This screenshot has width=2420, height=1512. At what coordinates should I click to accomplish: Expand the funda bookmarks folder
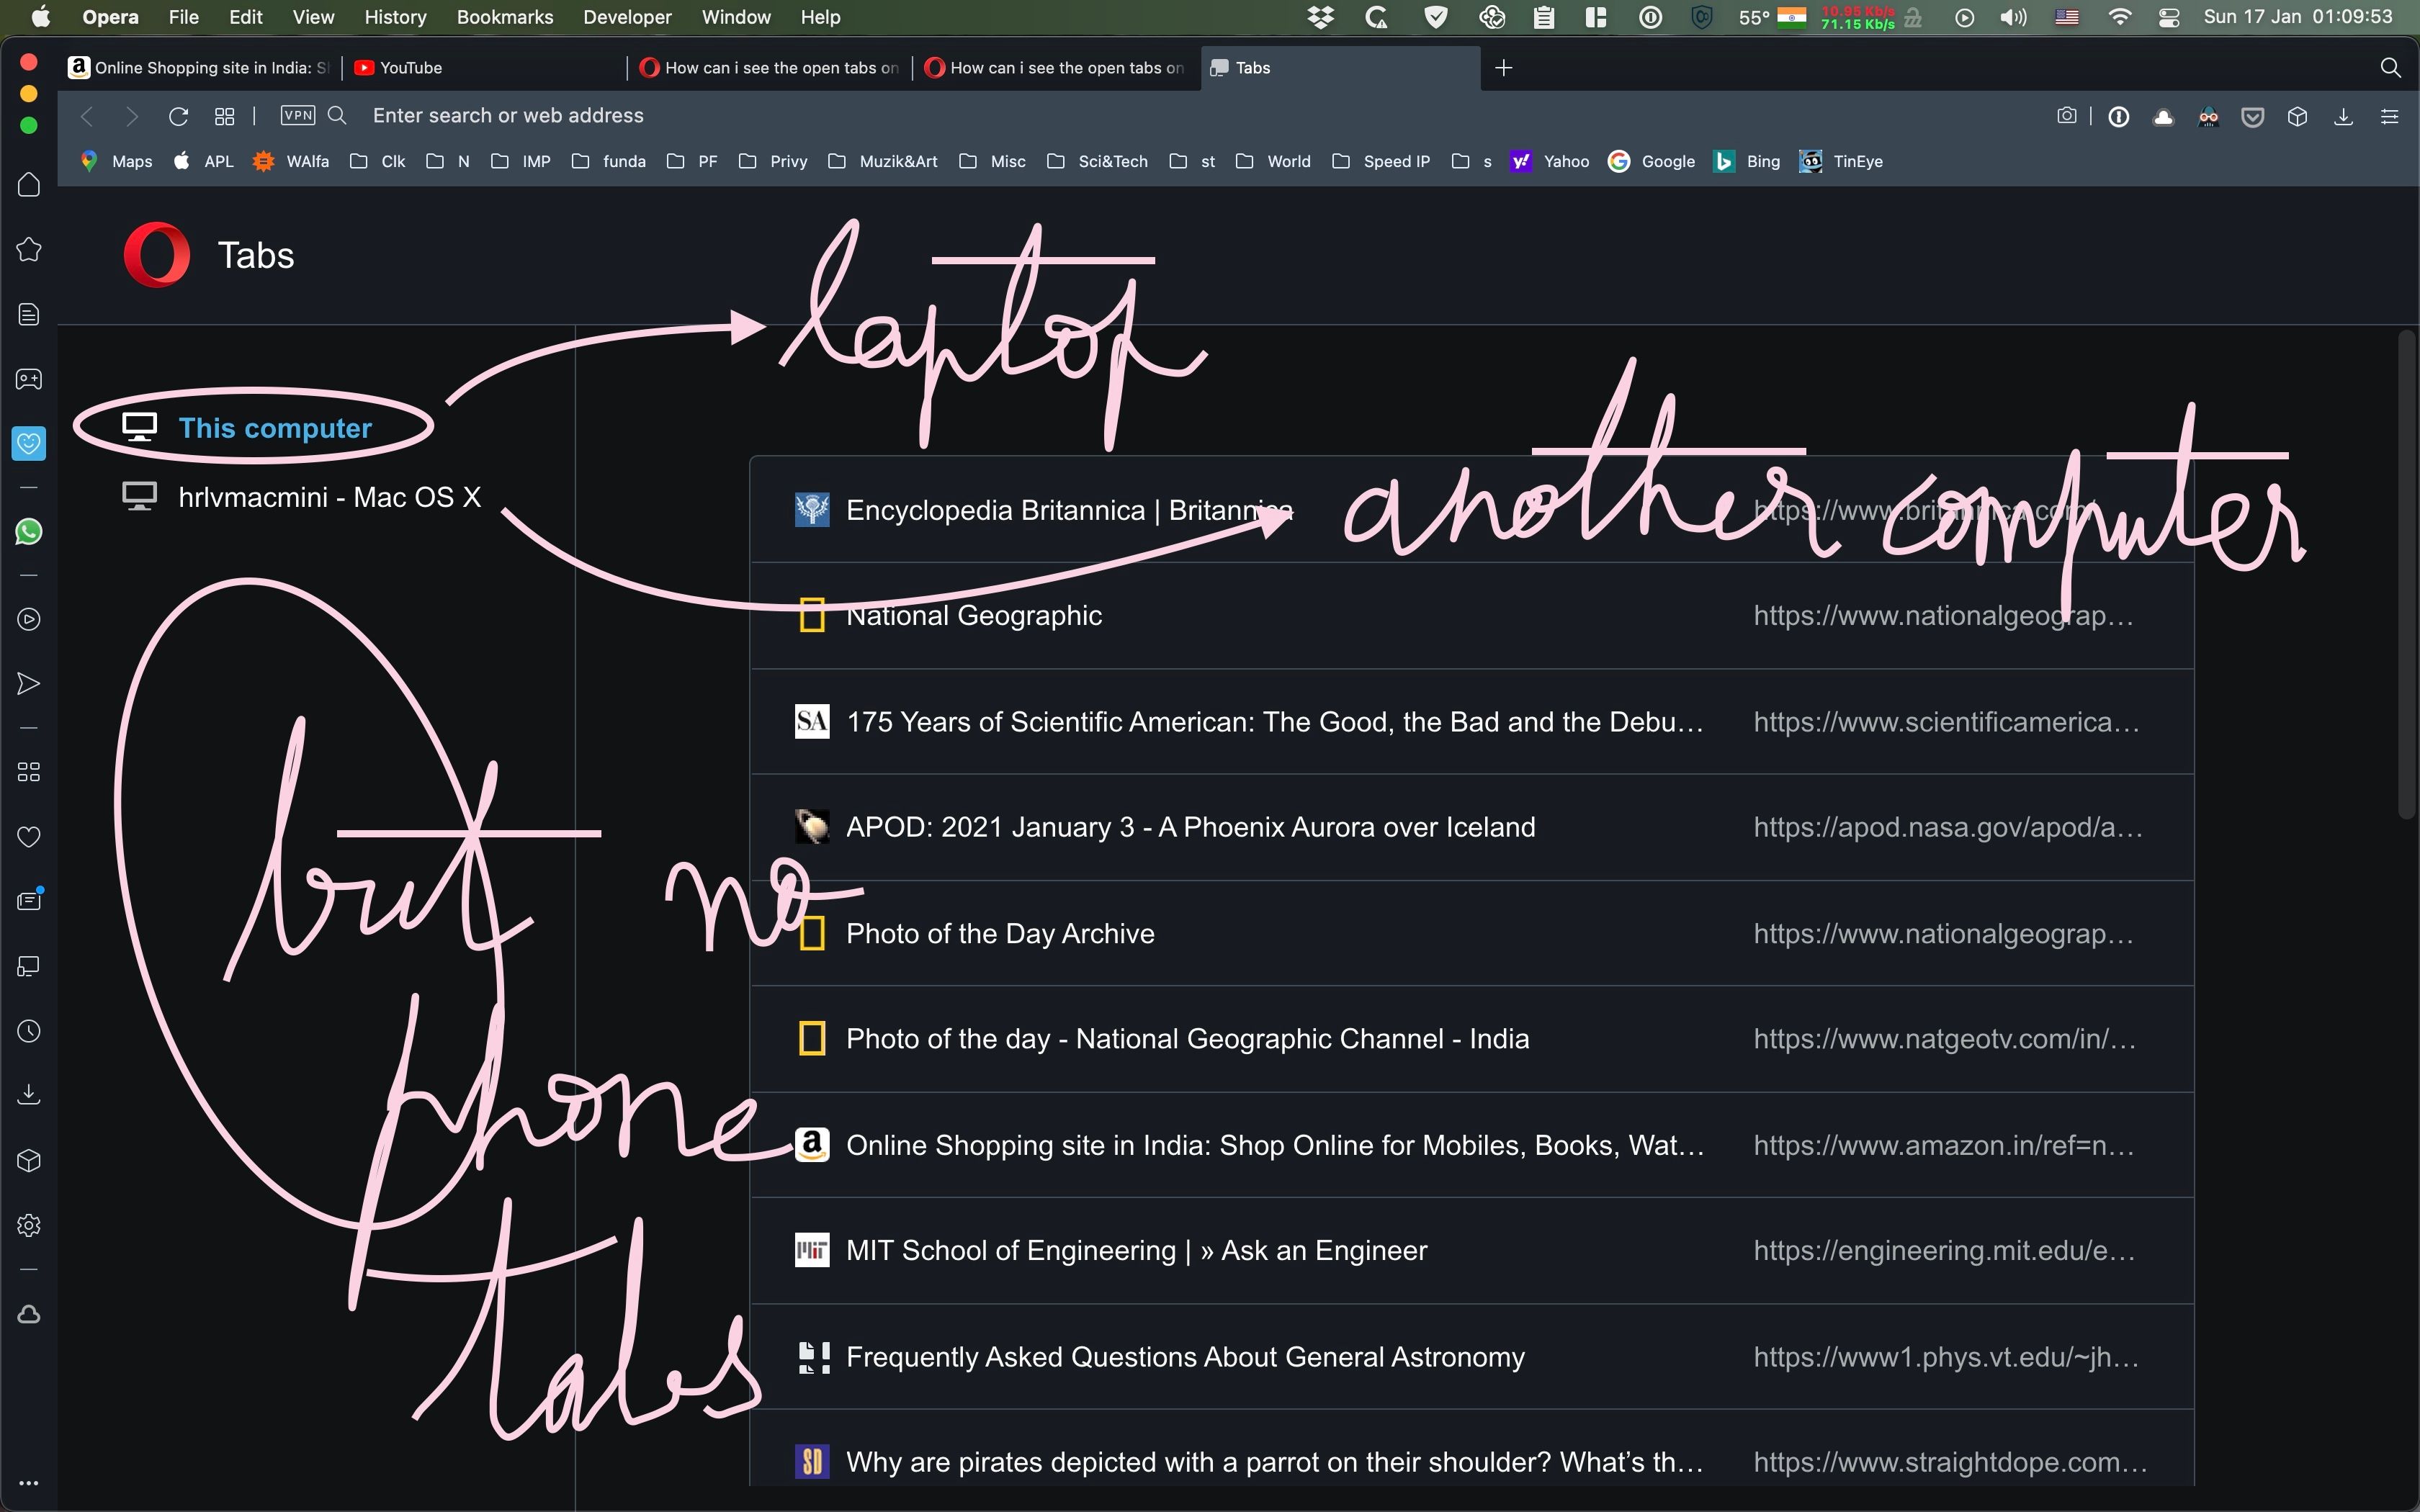[x=608, y=161]
